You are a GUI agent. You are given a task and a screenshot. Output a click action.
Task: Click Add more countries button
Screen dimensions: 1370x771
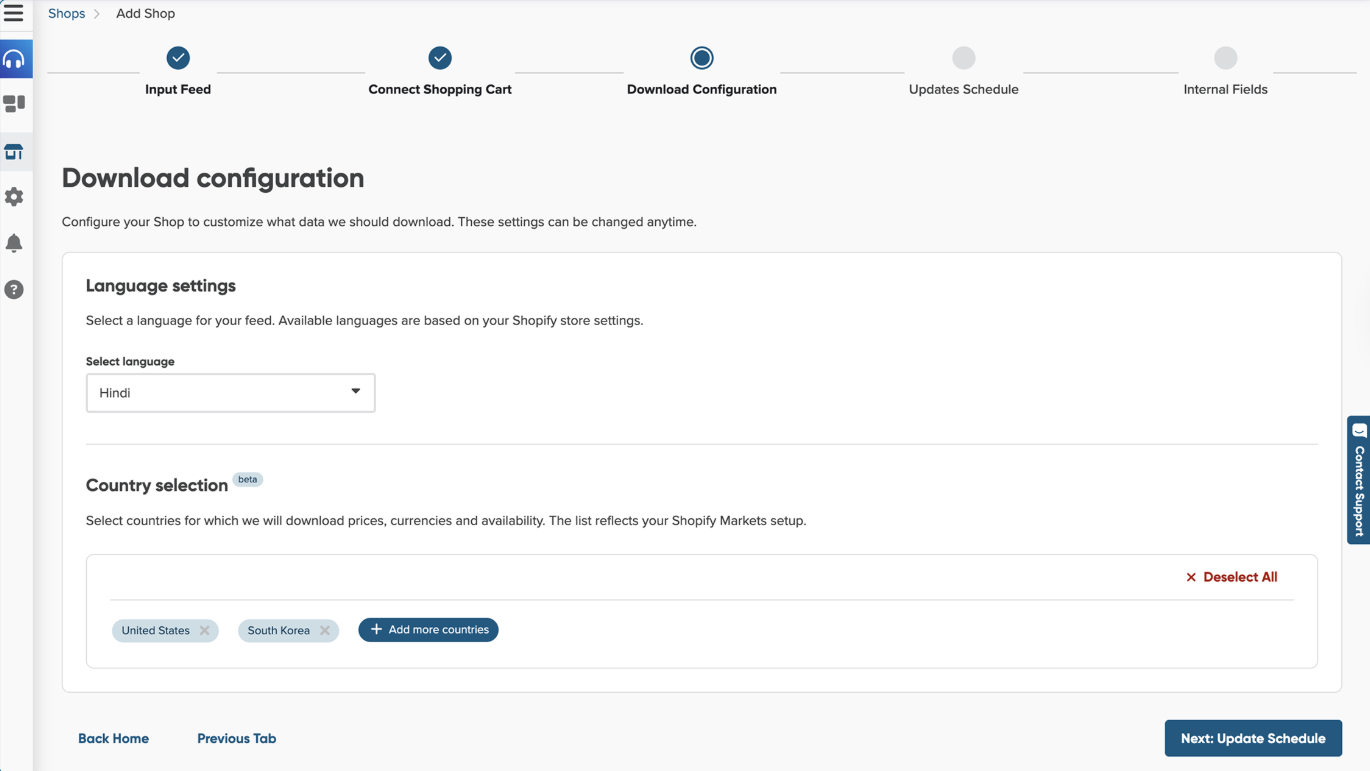point(428,630)
